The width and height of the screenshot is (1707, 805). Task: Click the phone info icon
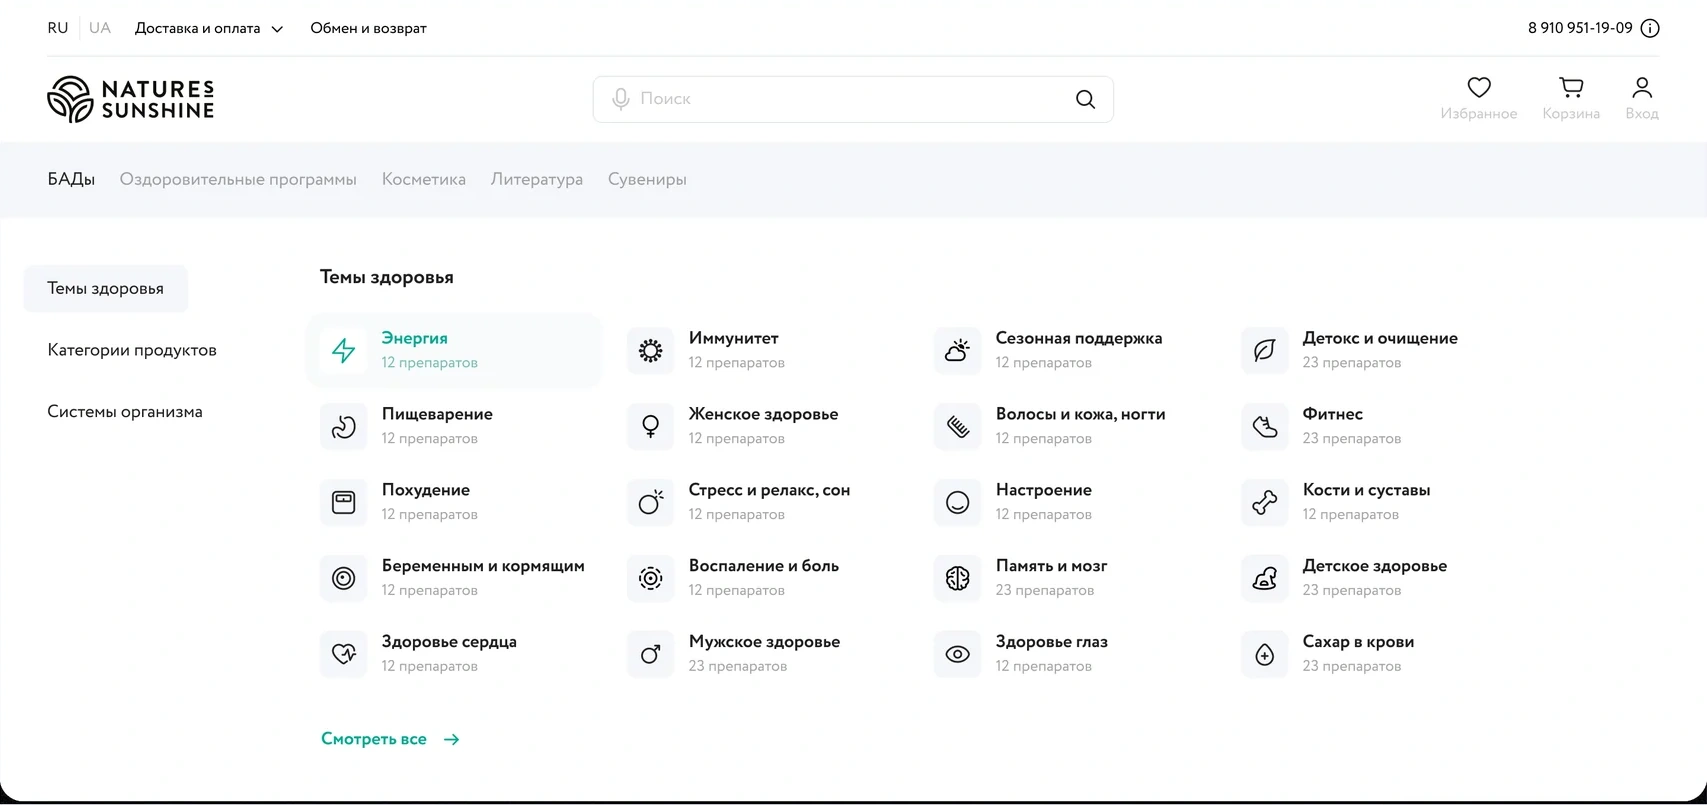tap(1650, 28)
